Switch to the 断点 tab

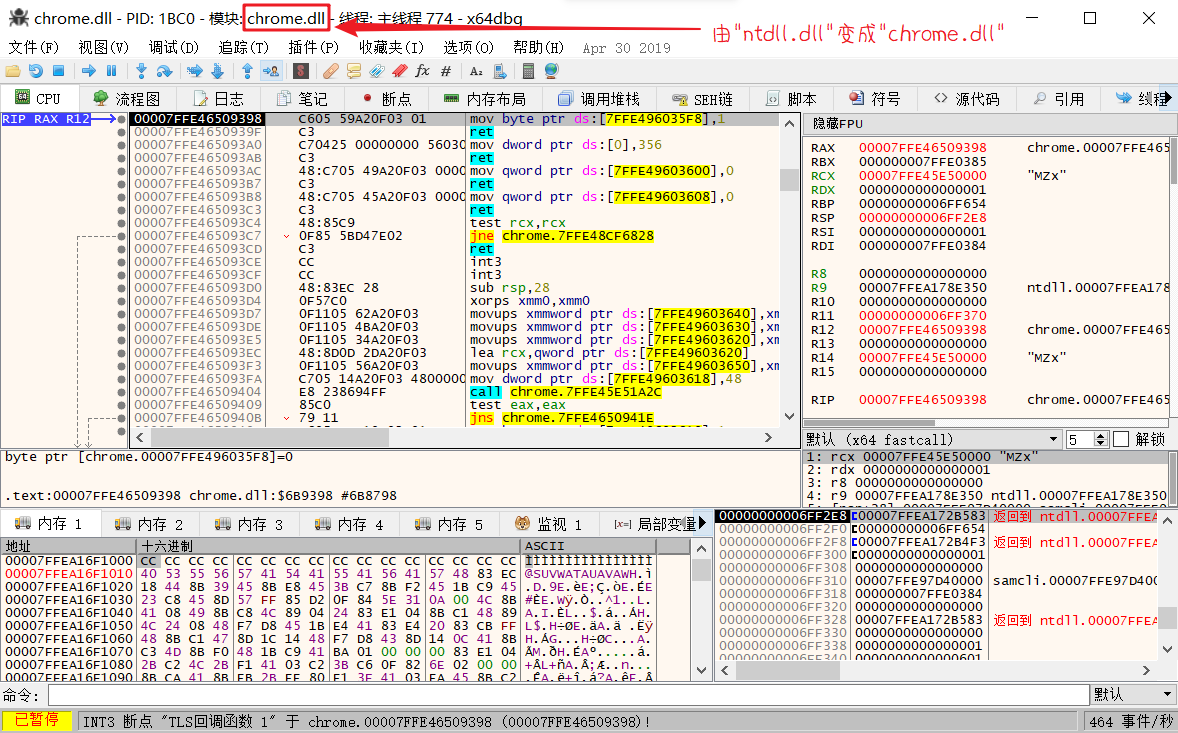pos(387,99)
